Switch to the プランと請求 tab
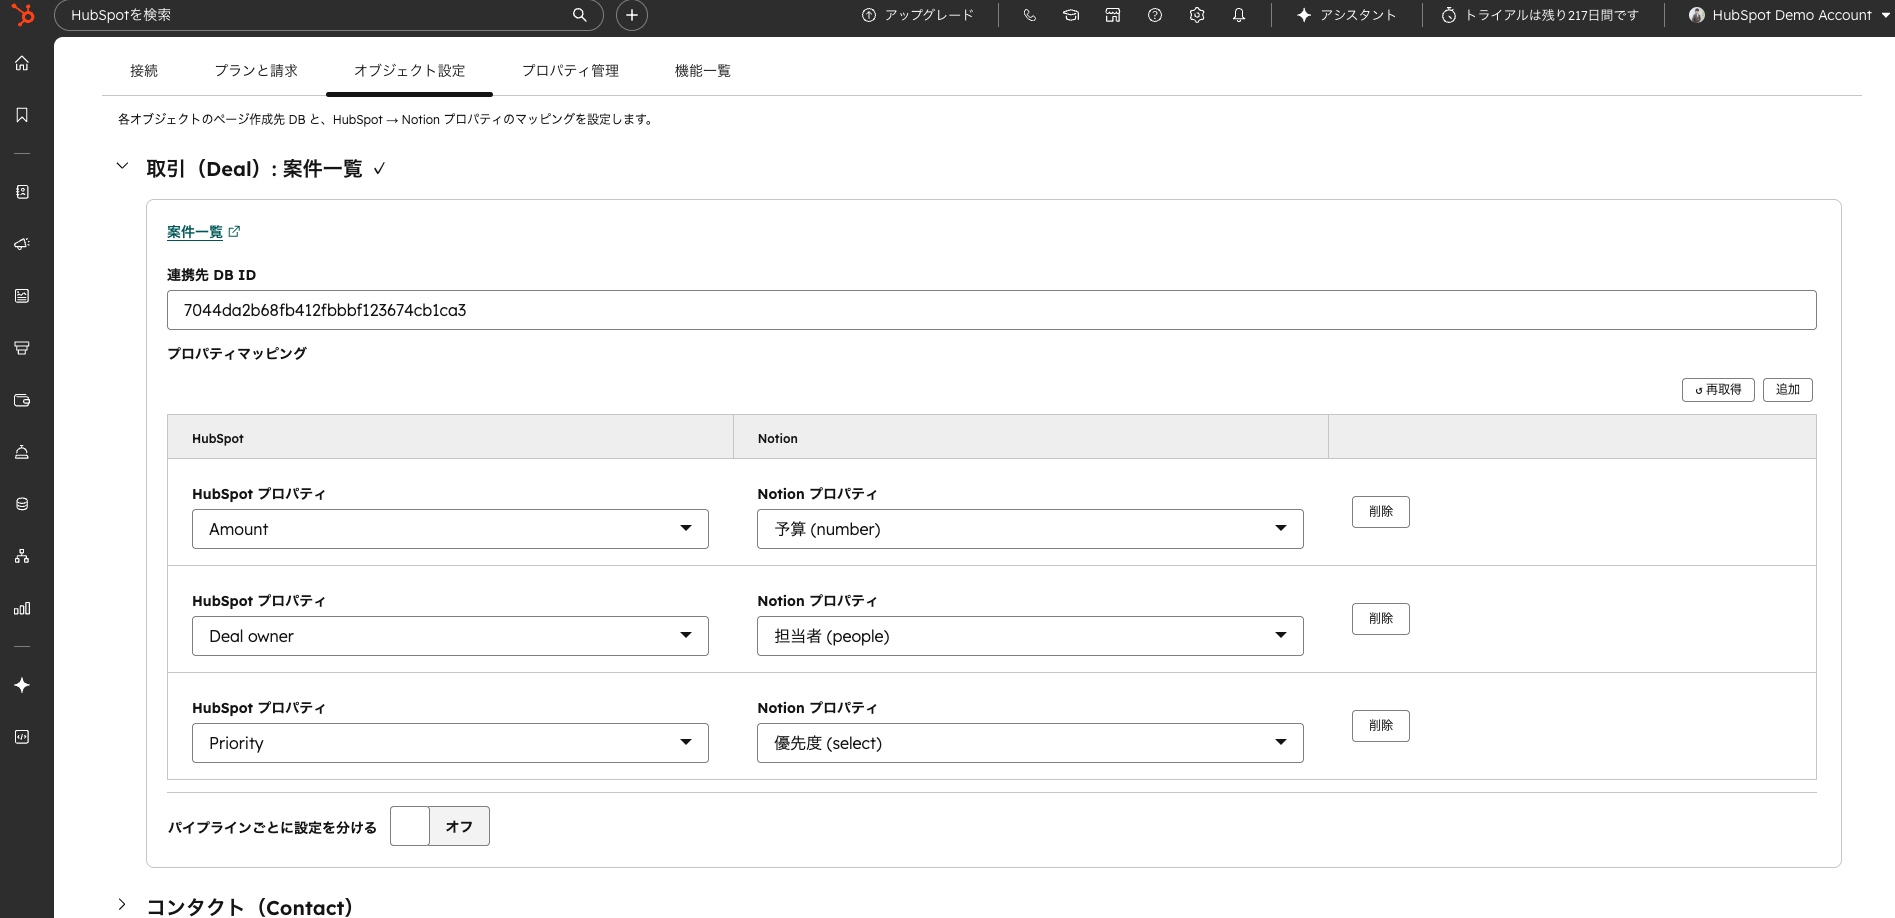This screenshot has height=918, width=1895. pos(256,71)
